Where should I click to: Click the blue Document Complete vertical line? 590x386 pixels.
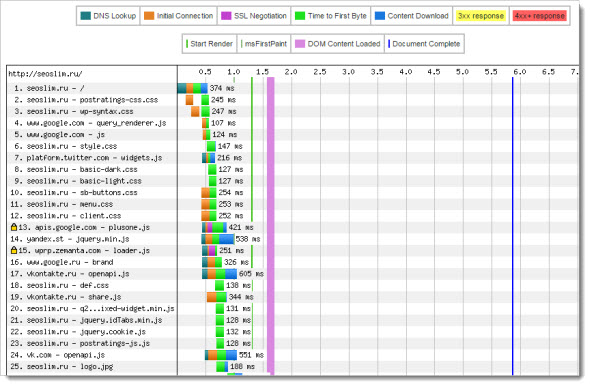tap(512, 226)
